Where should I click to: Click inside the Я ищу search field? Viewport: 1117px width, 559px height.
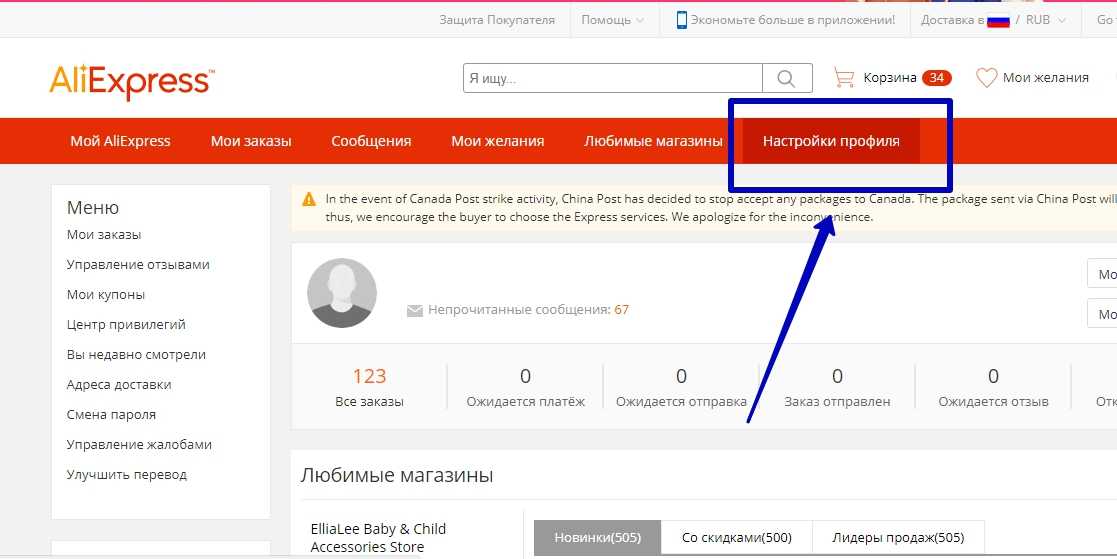tap(612, 78)
